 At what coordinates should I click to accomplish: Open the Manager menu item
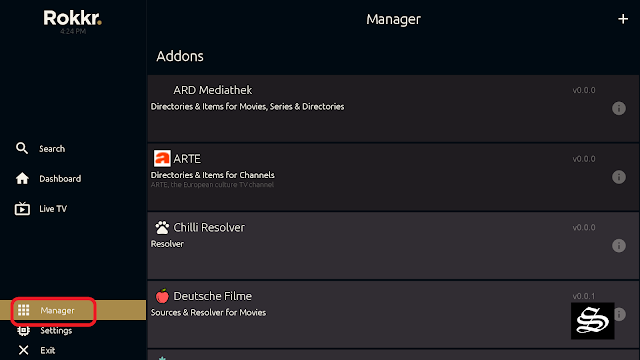click(x=73, y=310)
